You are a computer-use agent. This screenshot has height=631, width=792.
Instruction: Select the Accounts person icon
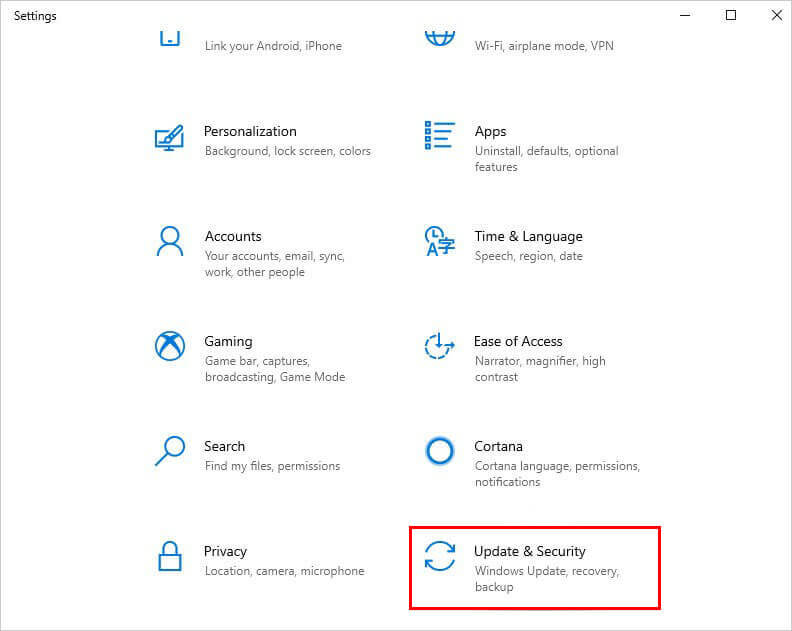point(170,241)
